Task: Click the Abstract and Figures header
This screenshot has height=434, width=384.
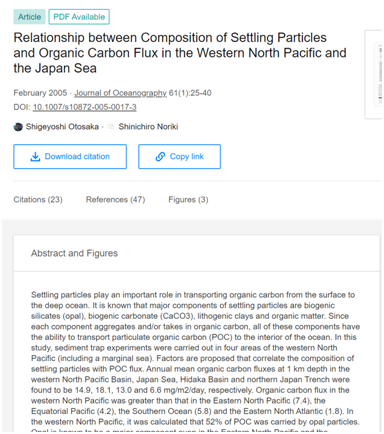Action: click(74, 253)
